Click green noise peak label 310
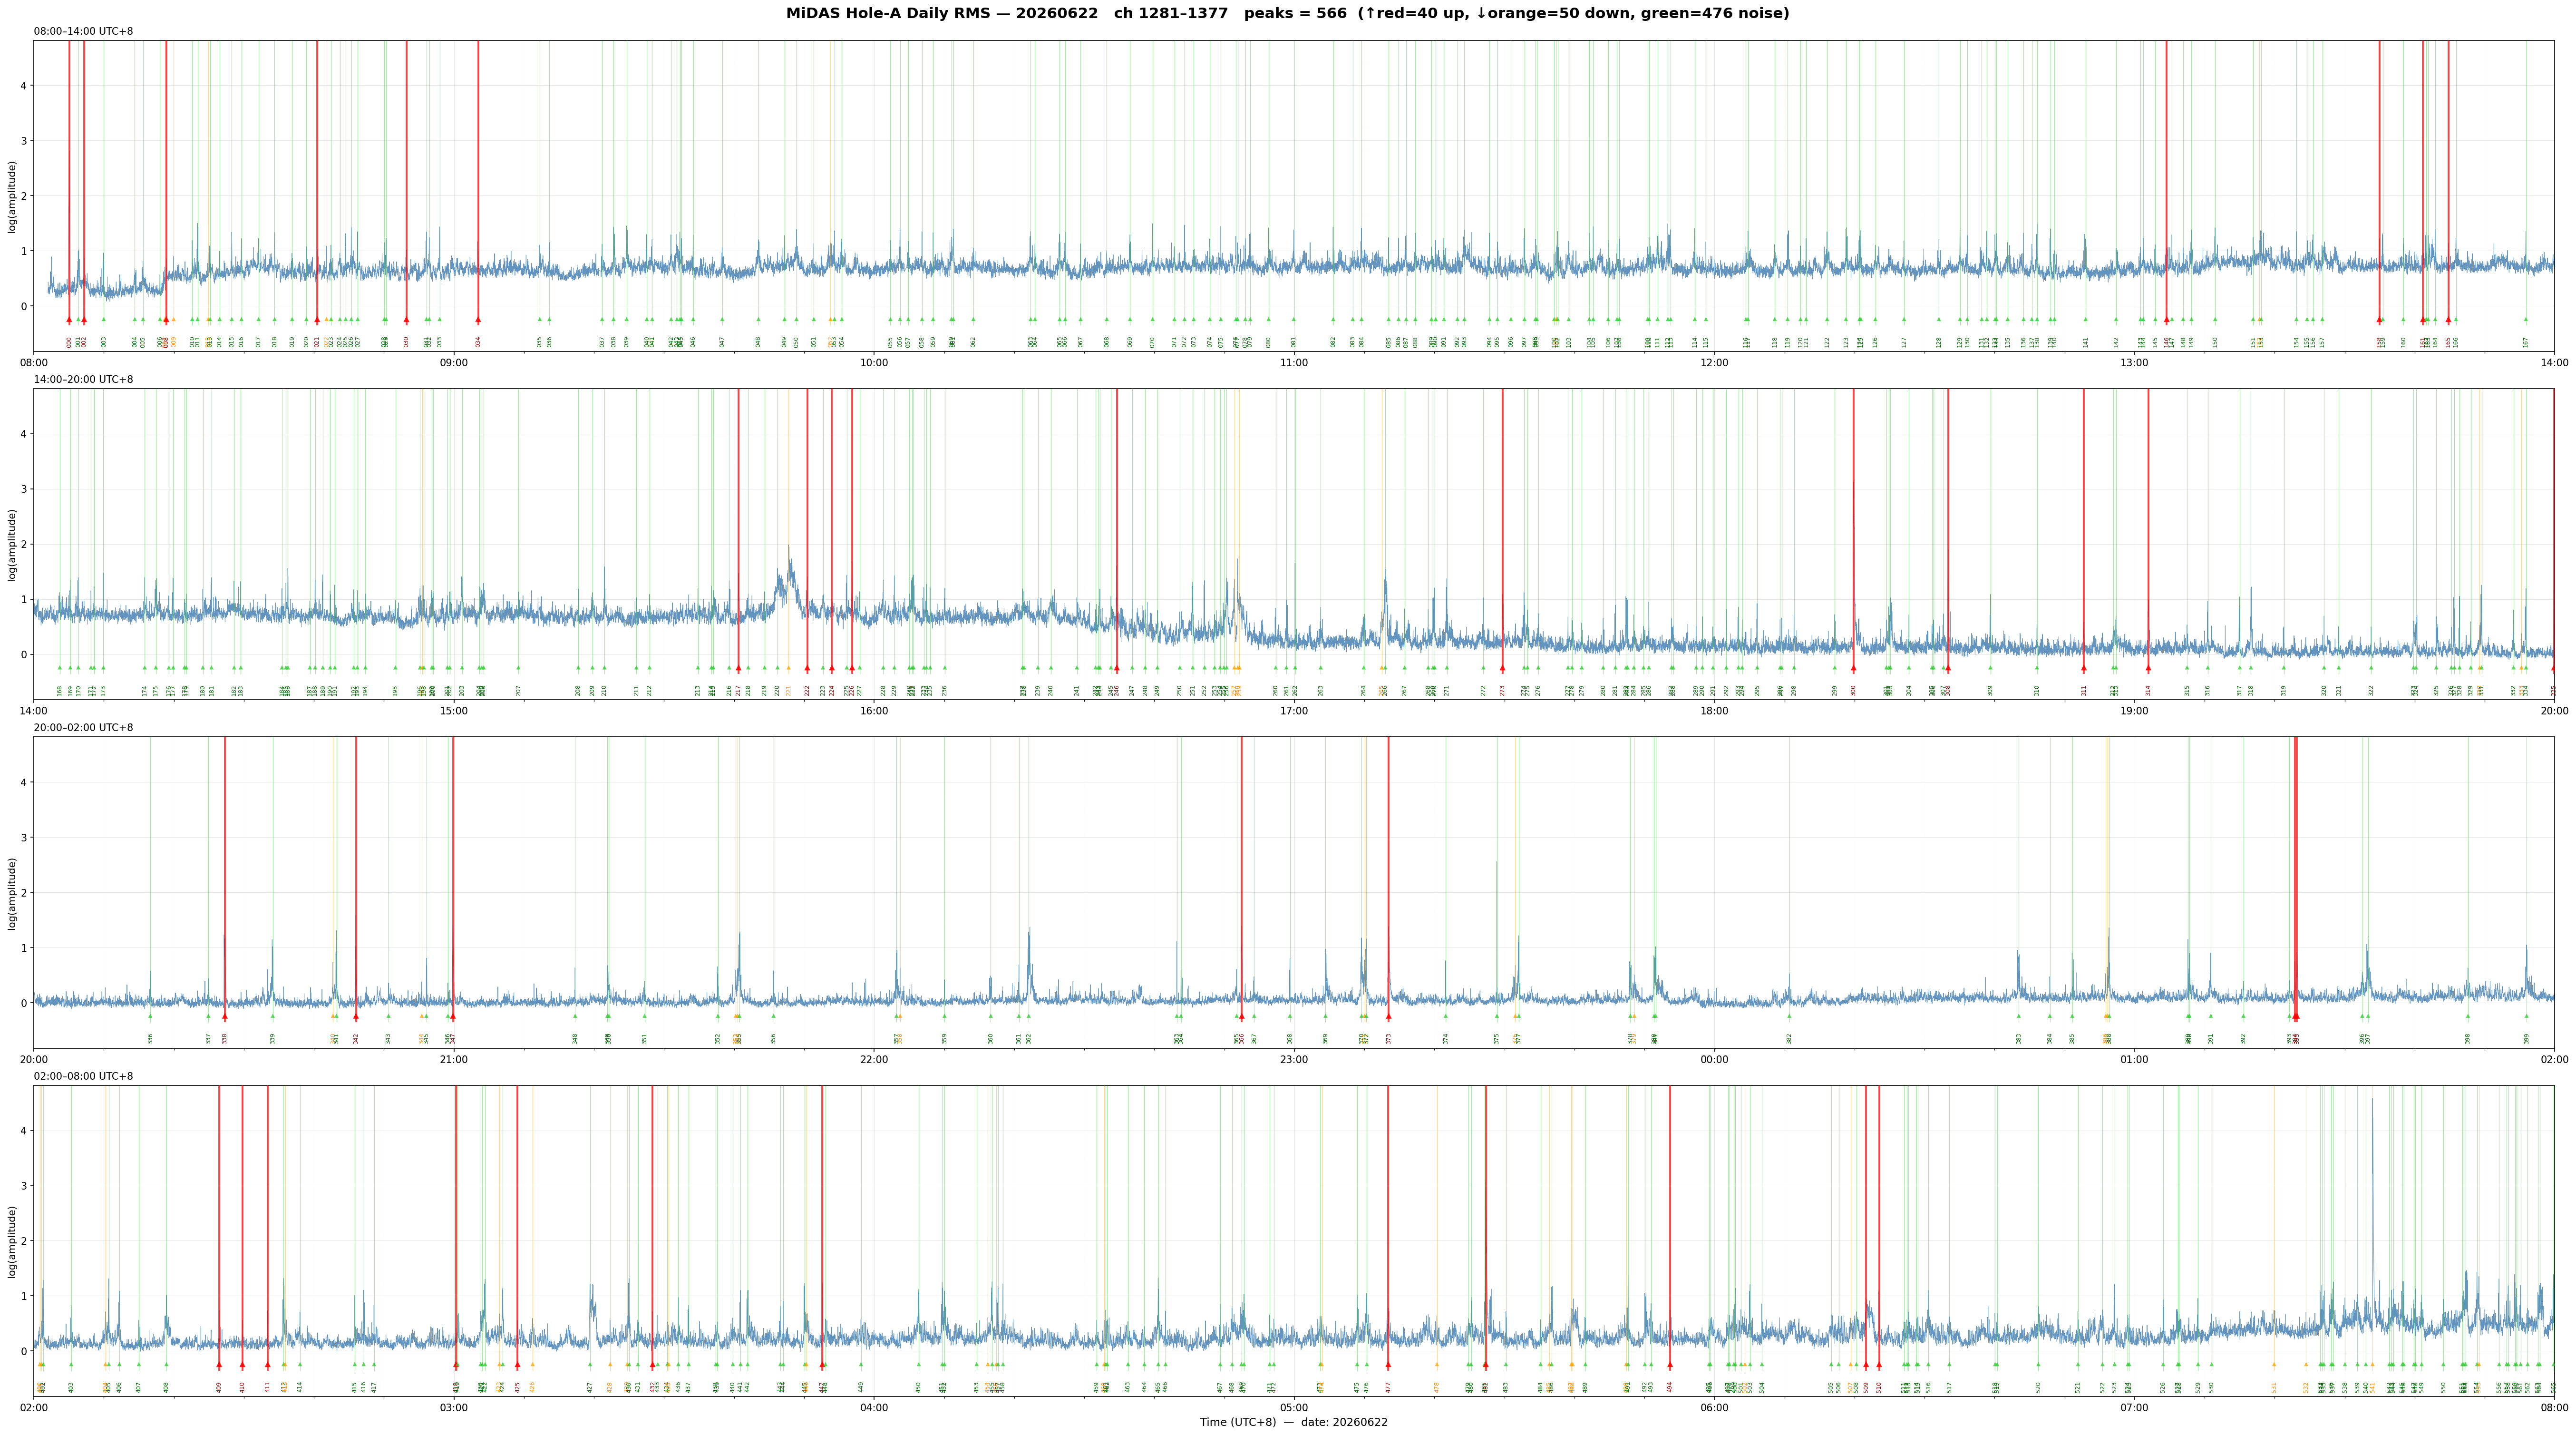 [2037, 690]
